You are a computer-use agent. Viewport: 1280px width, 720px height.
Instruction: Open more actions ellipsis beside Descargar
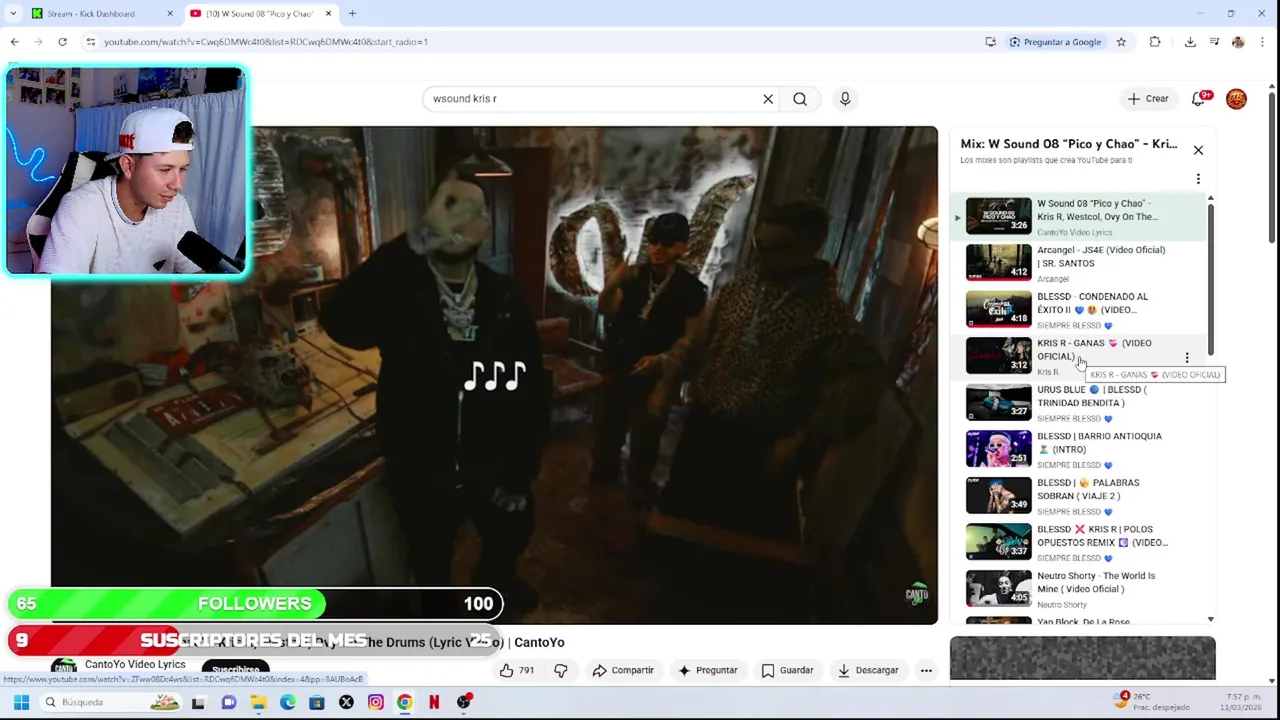coord(926,670)
